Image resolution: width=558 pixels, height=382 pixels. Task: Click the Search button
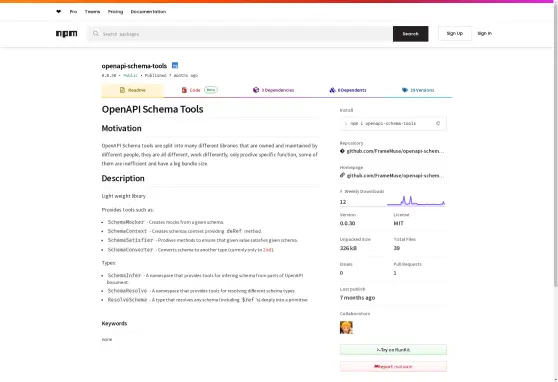click(x=411, y=34)
